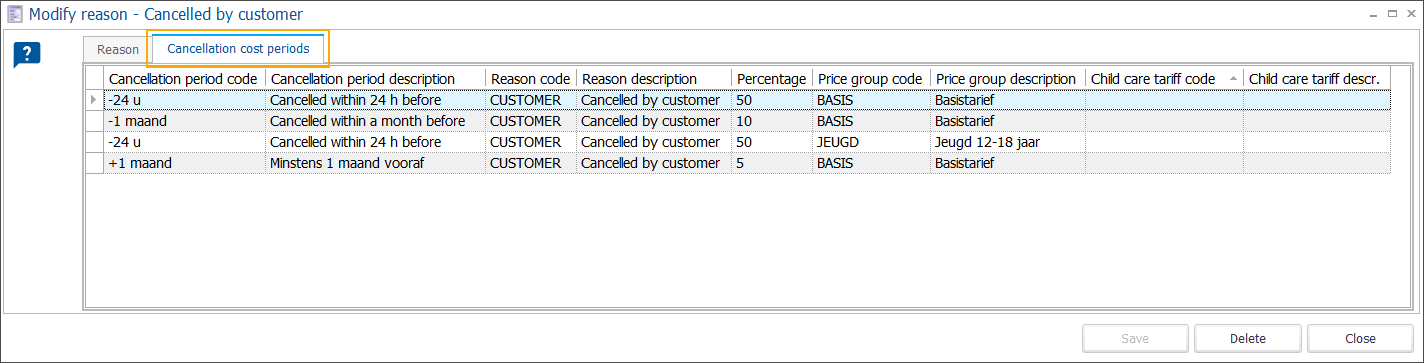Click Basistarief in the +1 maand row

pyautogui.click(x=1008, y=163)
